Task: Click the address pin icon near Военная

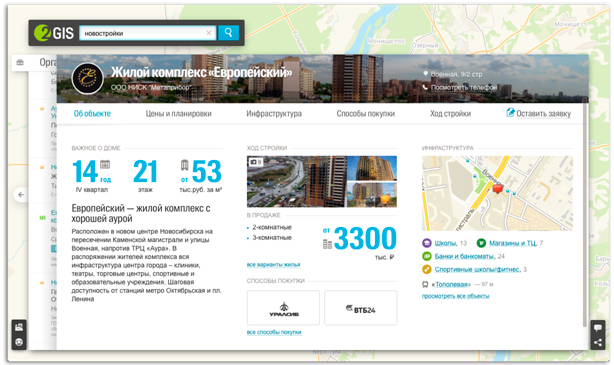Action: coord(425,74)
